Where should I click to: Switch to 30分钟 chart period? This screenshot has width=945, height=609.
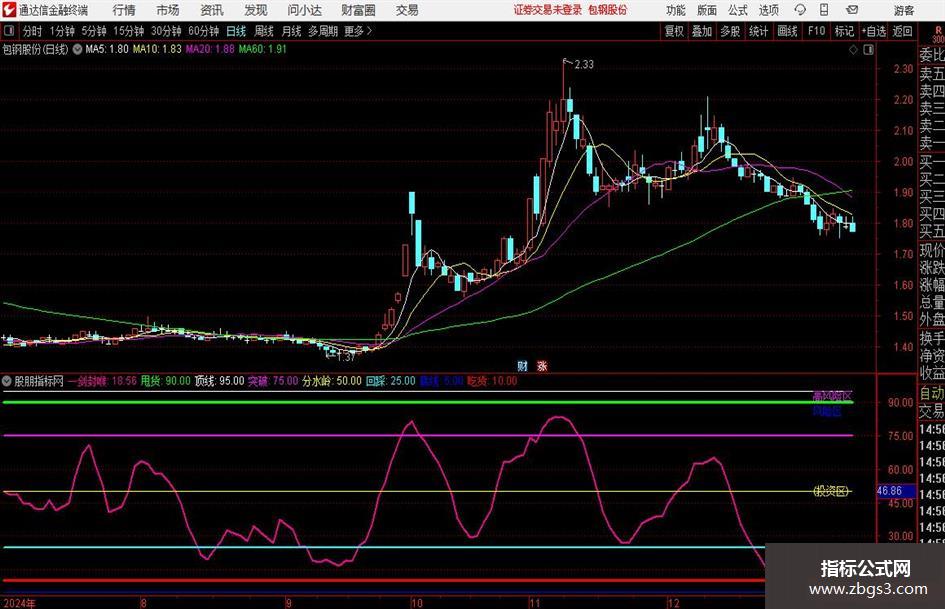click(x=166, y=31)
